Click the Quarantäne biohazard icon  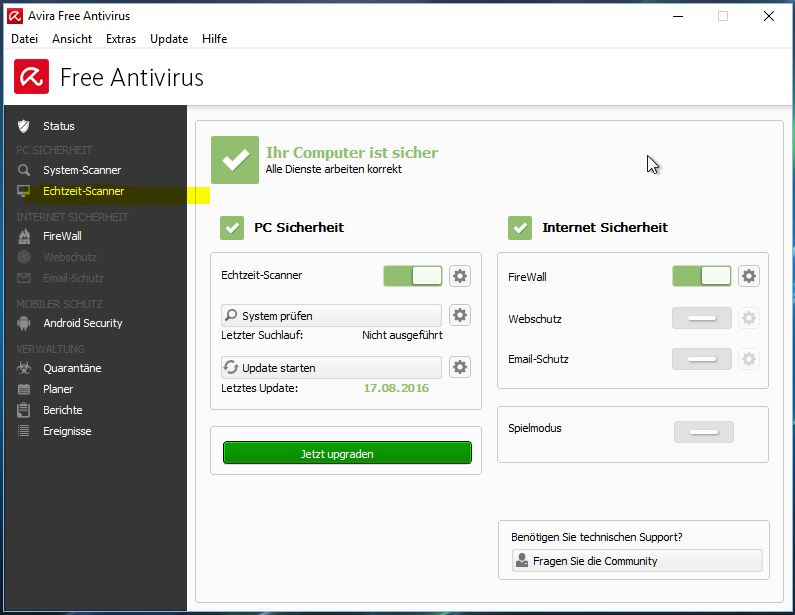coord(24,368)
